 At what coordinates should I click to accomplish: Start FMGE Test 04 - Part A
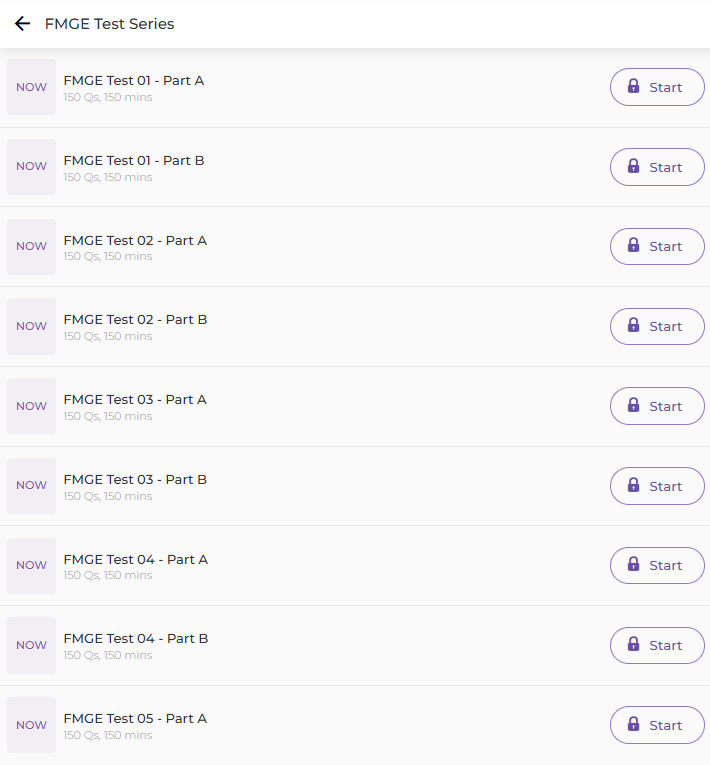[x=657, y=565]
